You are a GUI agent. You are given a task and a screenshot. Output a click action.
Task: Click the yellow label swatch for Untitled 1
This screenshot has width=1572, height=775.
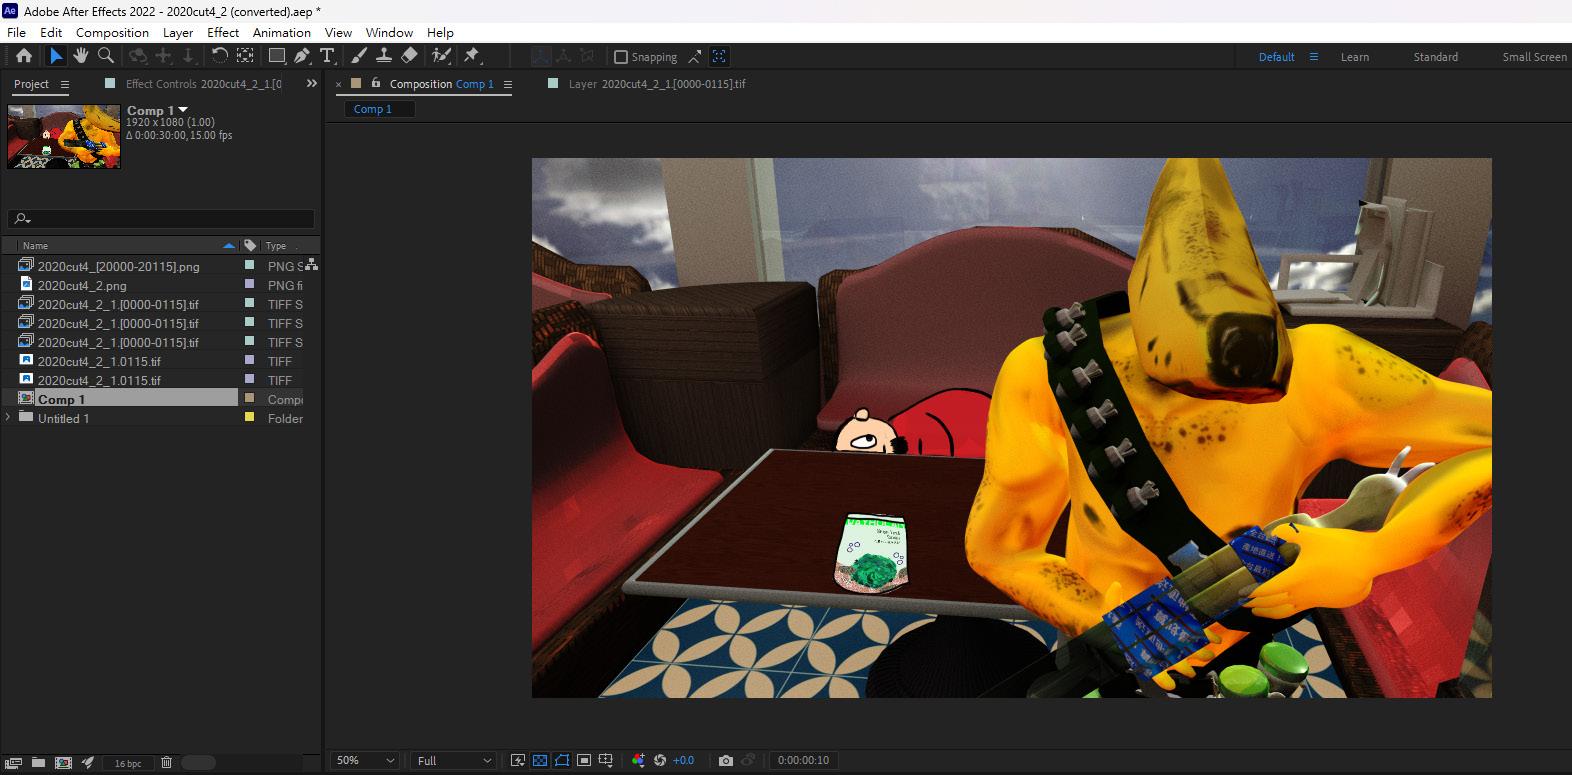click(250, 418)
